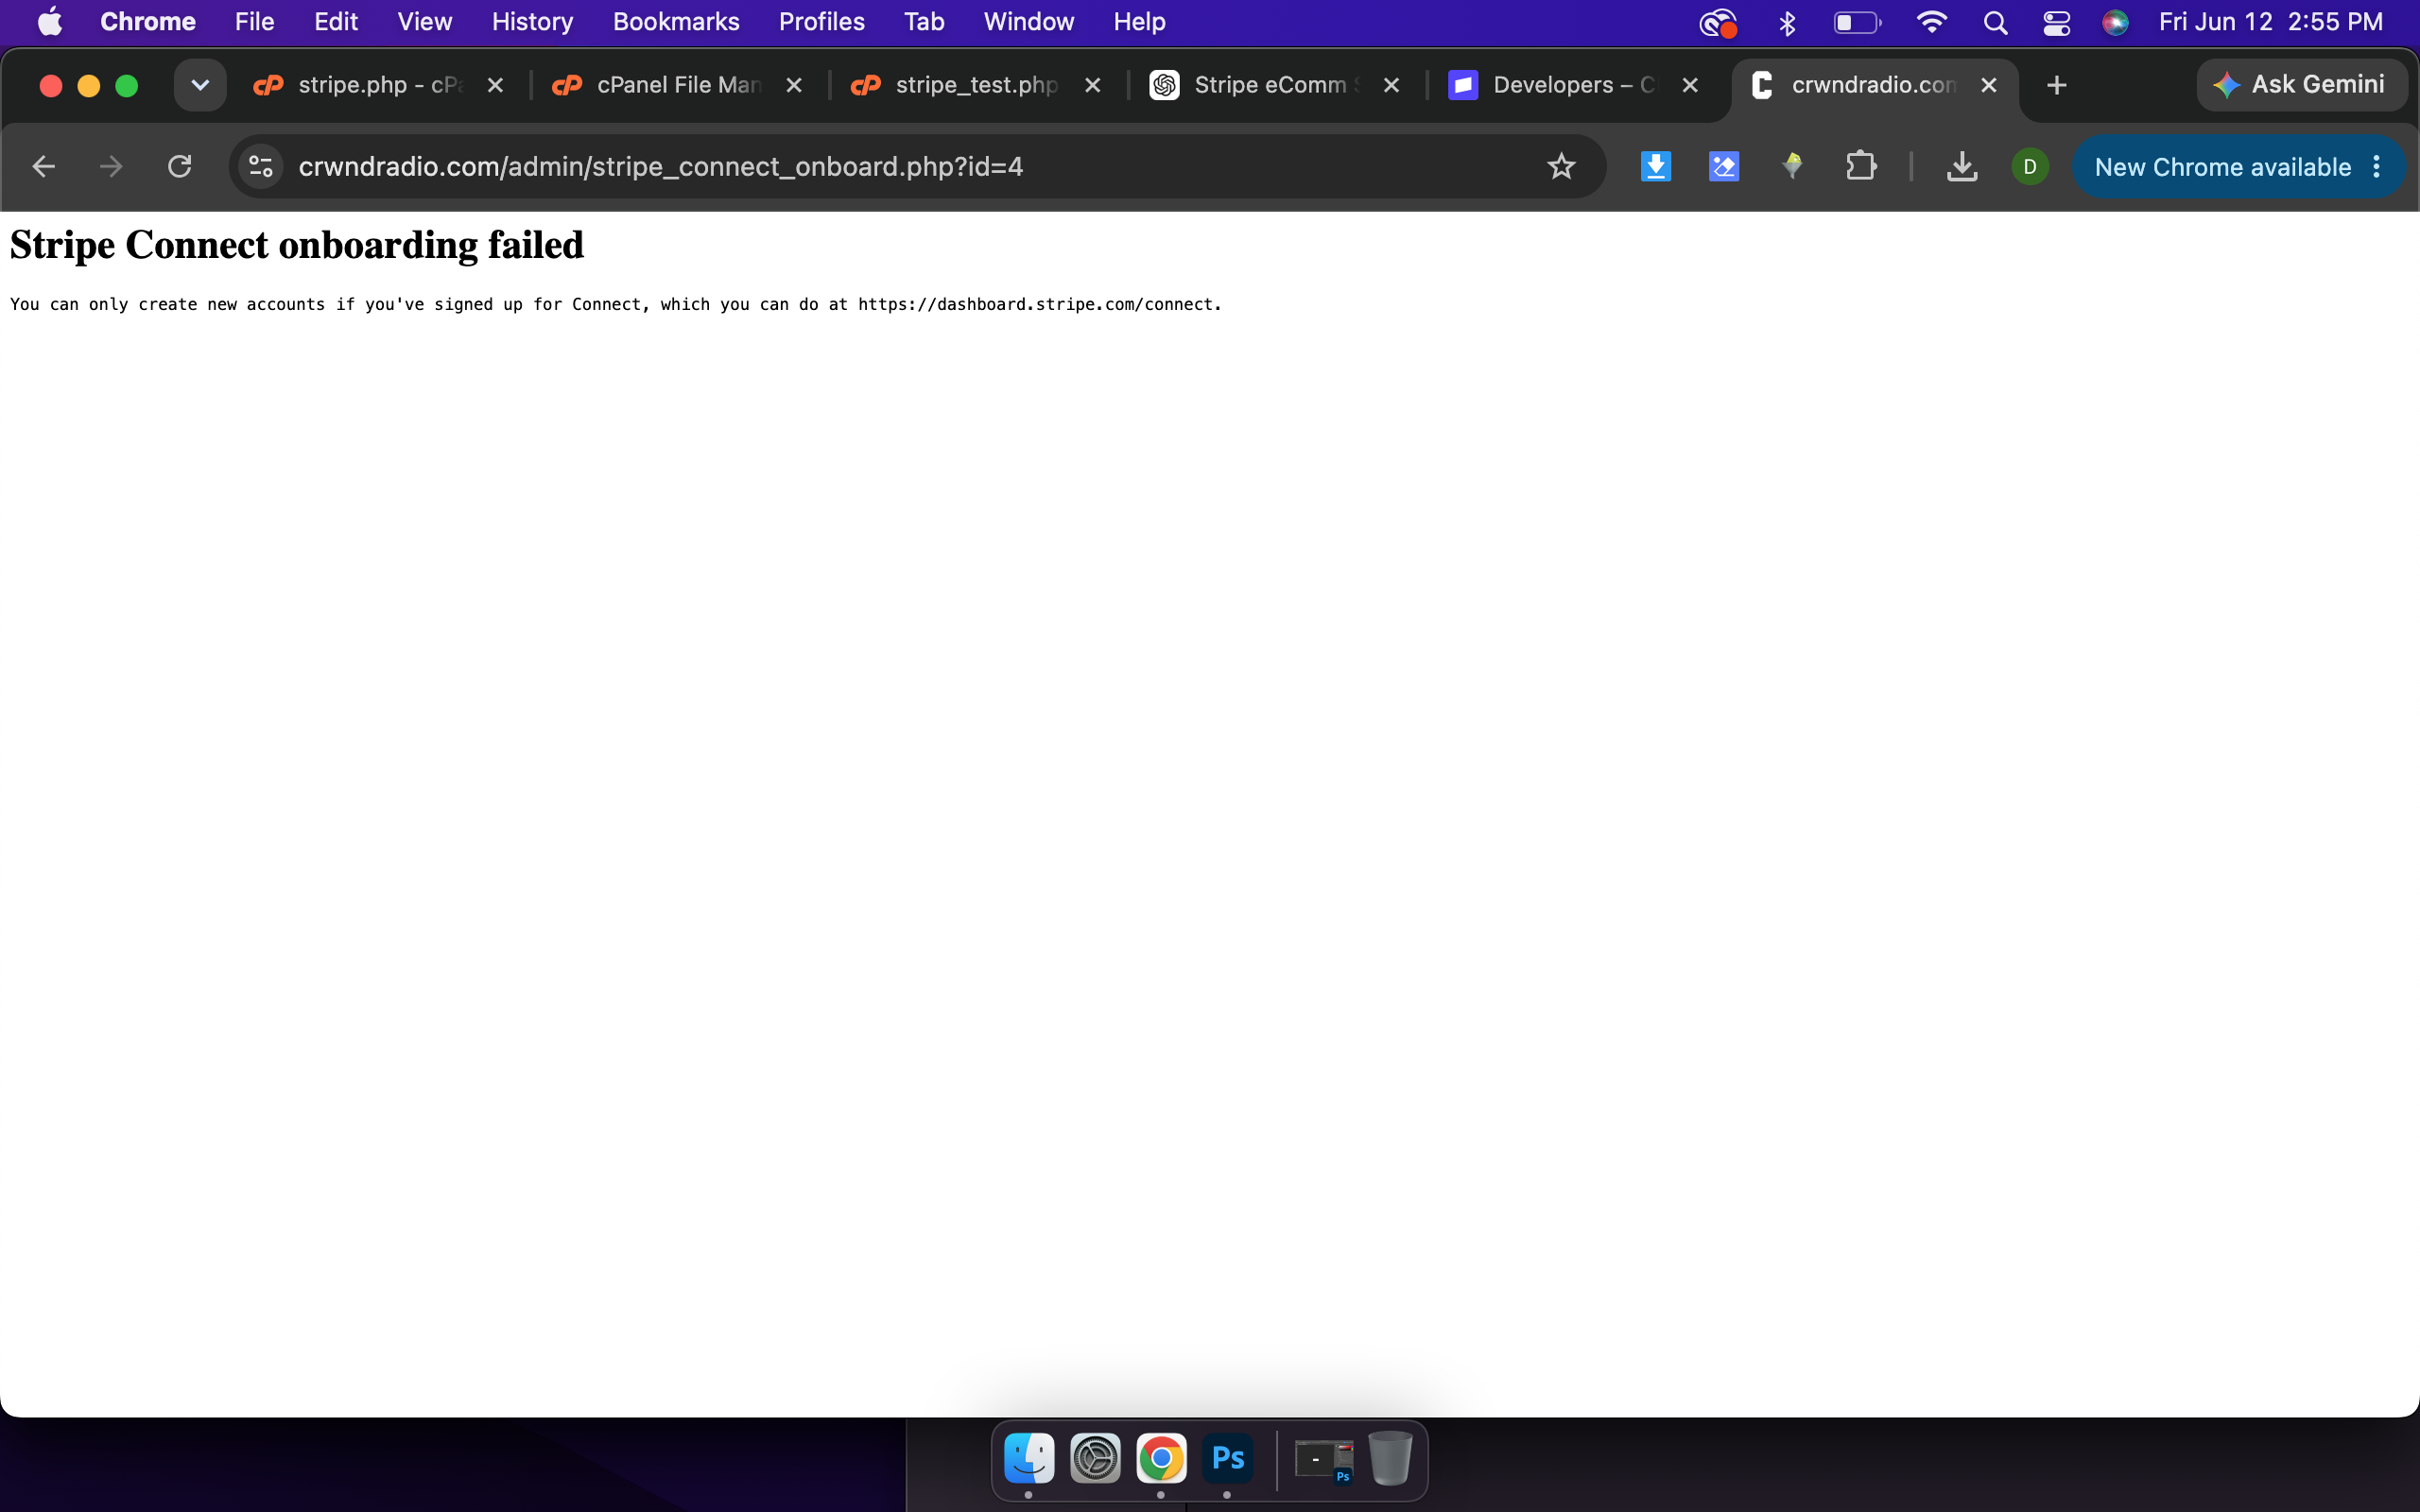Click the Bluetooth status icon
Screen dimensions: 2420x1512
(x=1787, y=22)
